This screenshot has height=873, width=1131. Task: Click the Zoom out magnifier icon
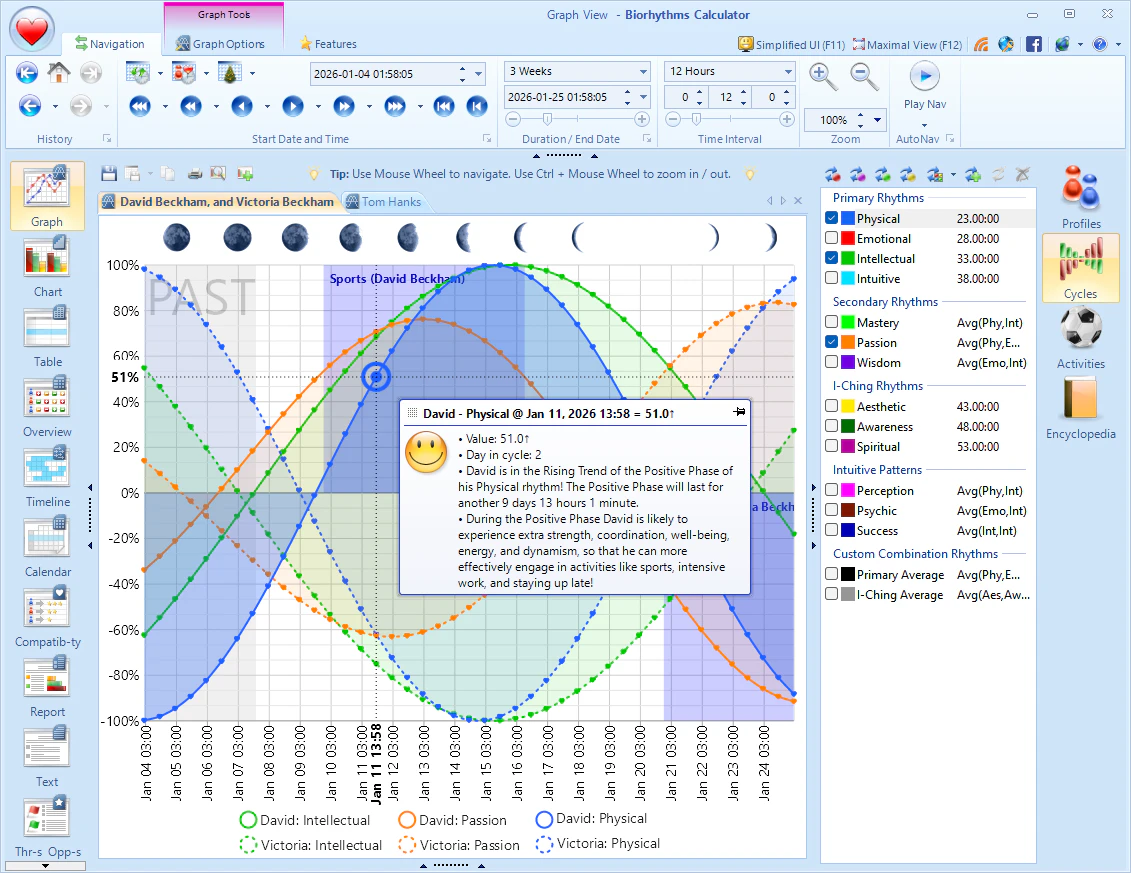863,76
